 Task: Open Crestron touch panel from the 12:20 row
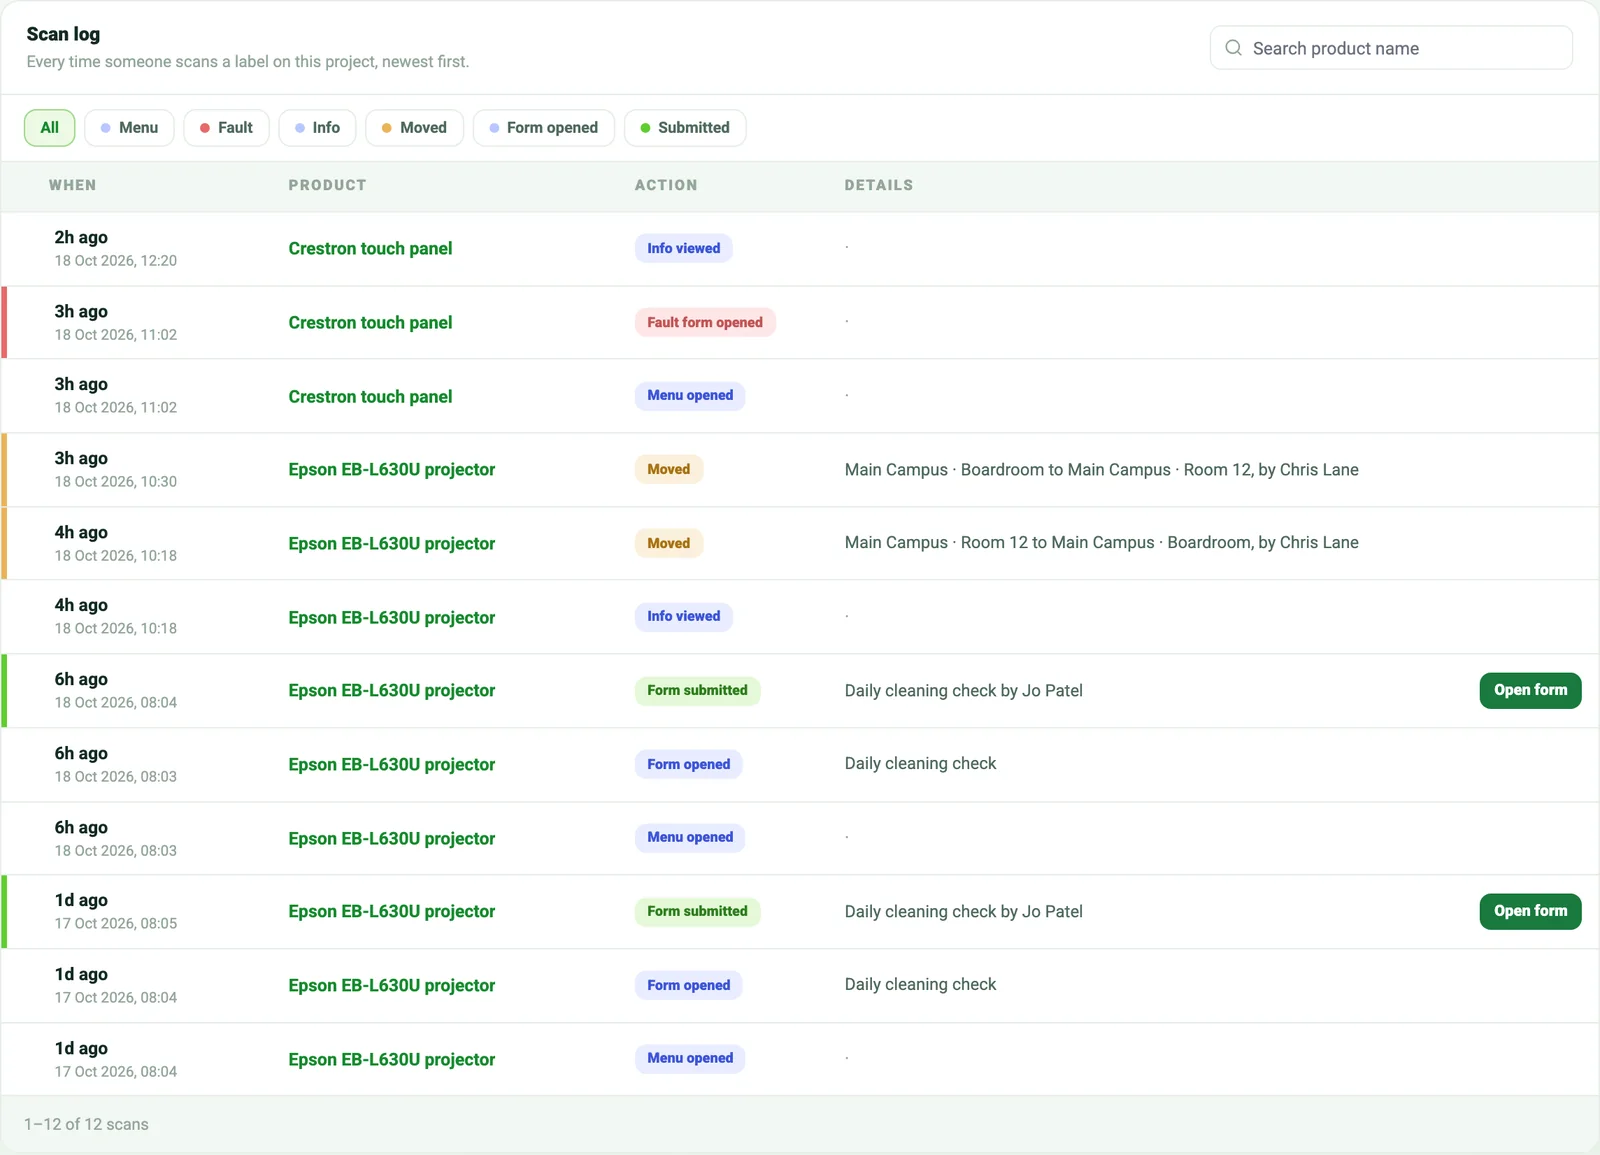pyautogui.click(x=370, y=249)
